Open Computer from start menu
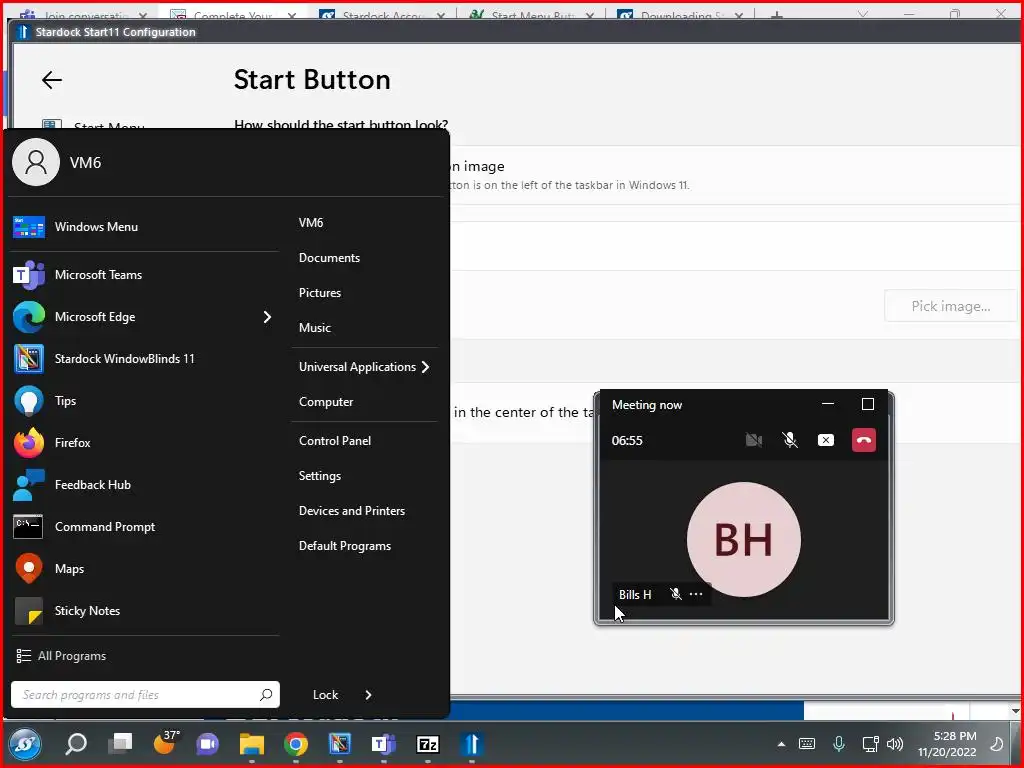This screenshot has height=768, width=1024. (x=326, y=402)
